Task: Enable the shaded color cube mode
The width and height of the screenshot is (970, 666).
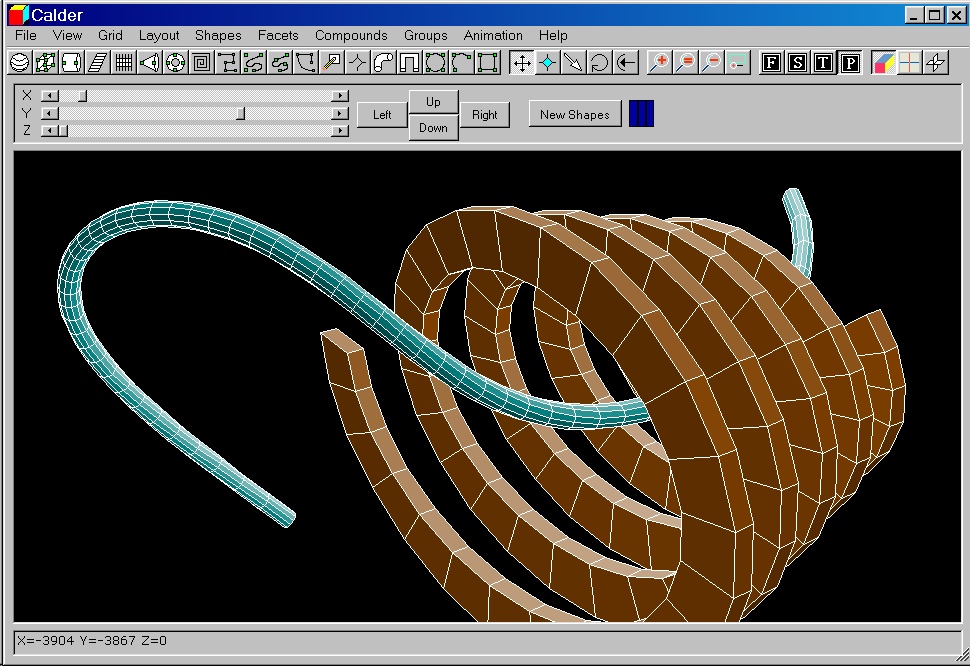Action: (x=883, y=63)
